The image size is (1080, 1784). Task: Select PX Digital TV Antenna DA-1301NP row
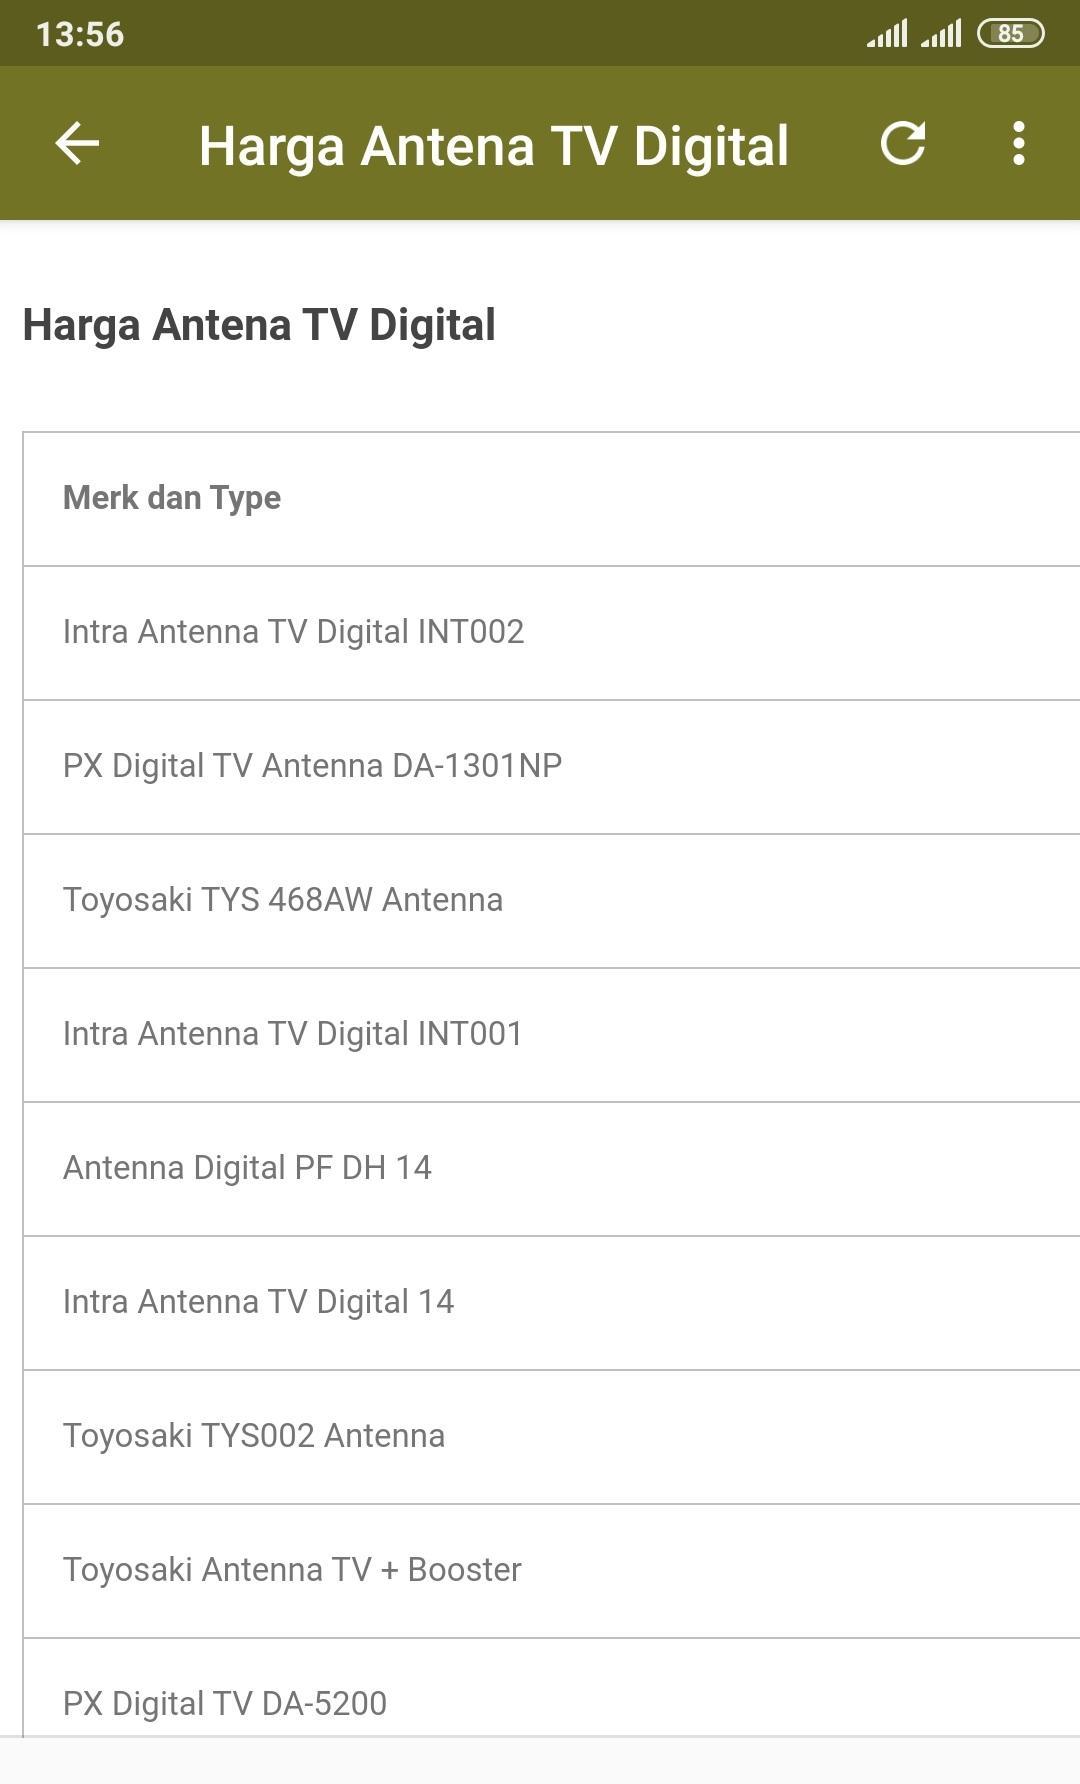[x=551, y=767]
